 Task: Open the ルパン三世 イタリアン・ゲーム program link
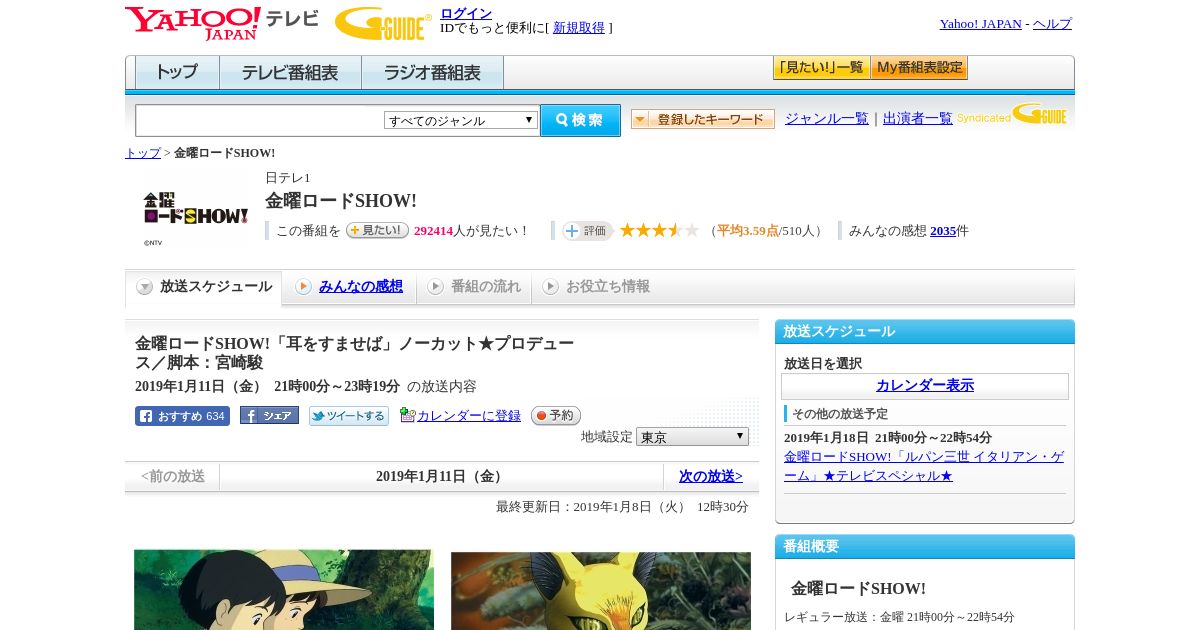pyautogui.click(x=924, y=466)
